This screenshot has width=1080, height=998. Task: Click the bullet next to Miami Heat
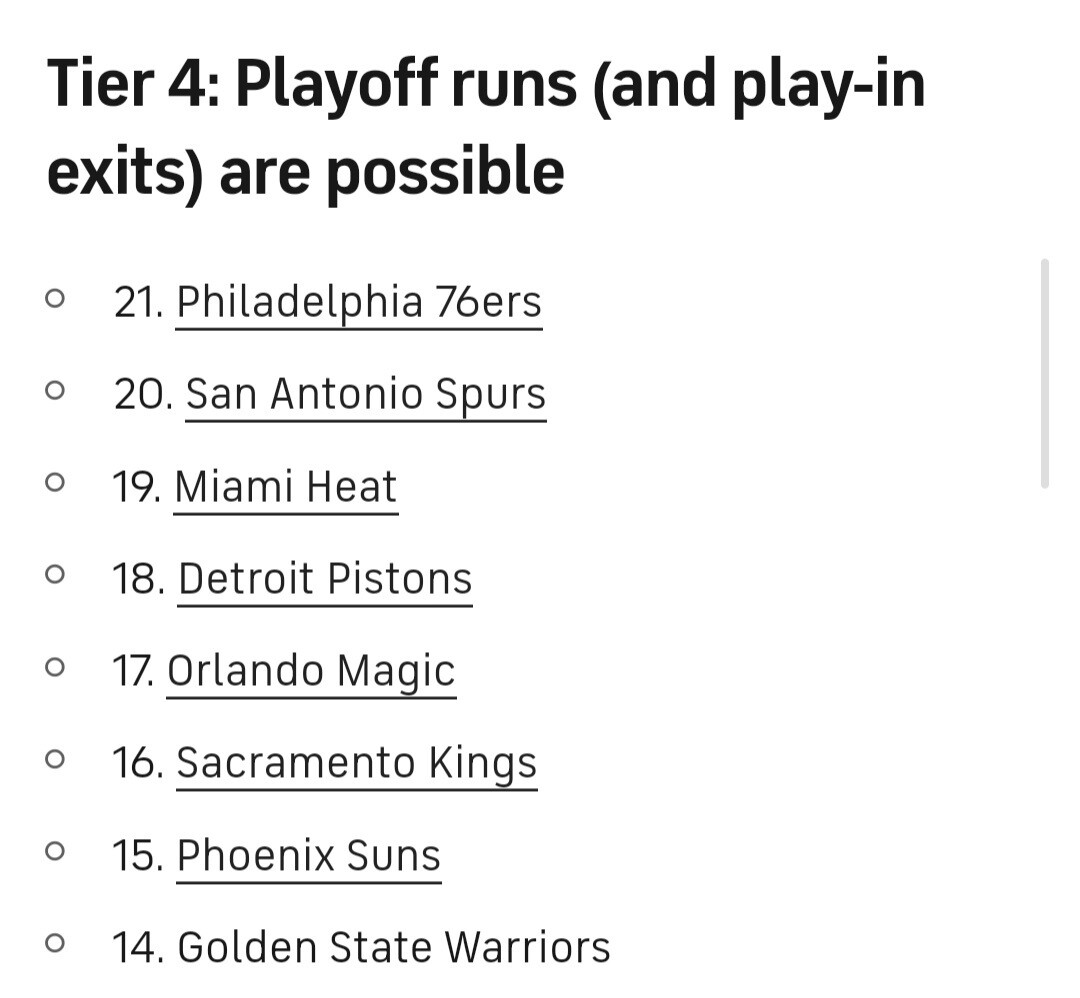56,483
